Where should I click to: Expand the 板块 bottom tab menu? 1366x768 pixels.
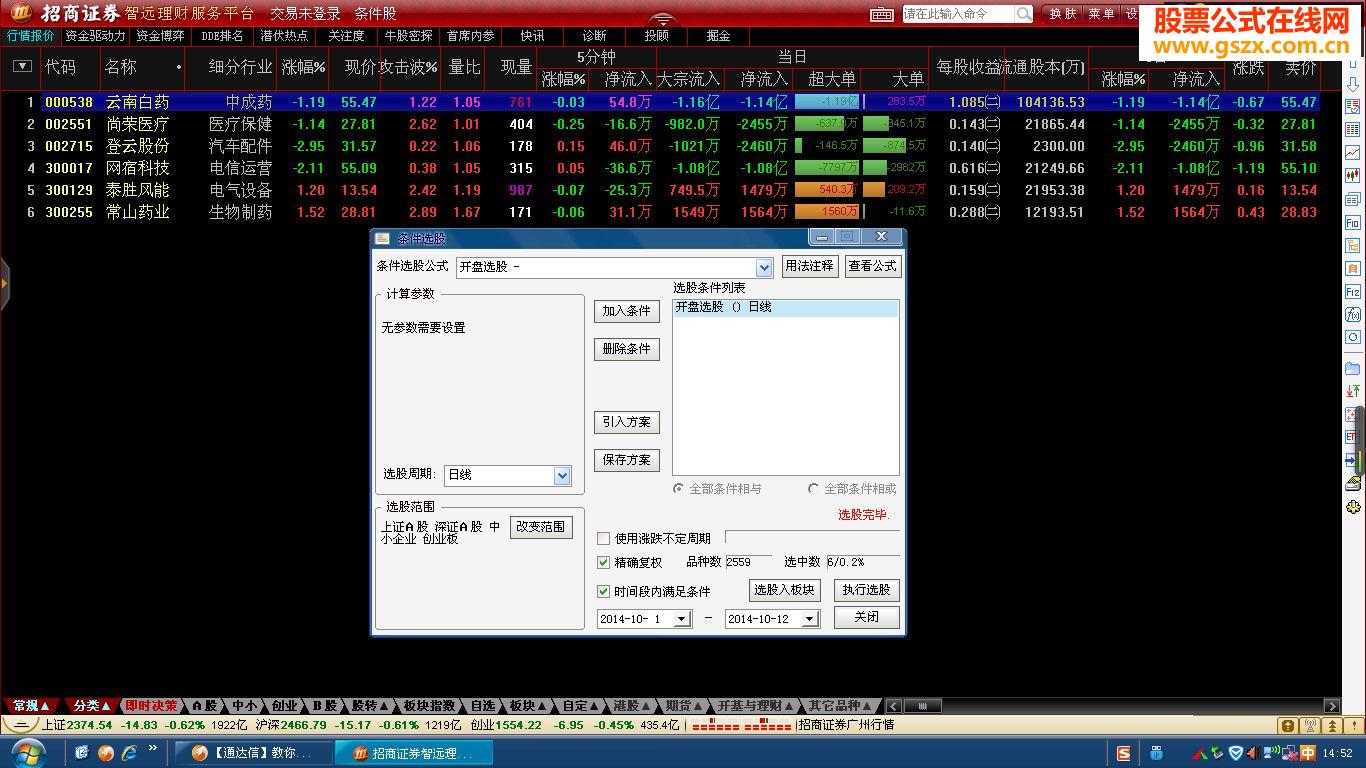[x=528, y=706]
